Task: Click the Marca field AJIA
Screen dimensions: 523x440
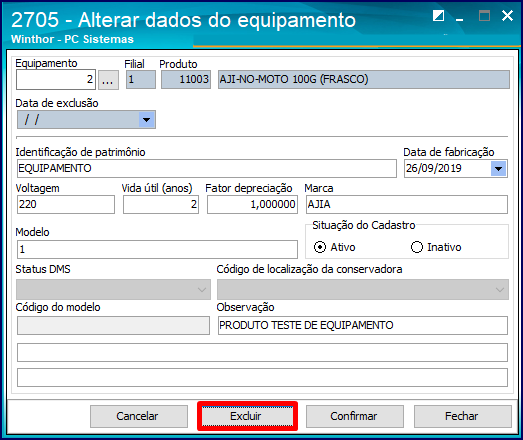Action: (x=407, y=204)
